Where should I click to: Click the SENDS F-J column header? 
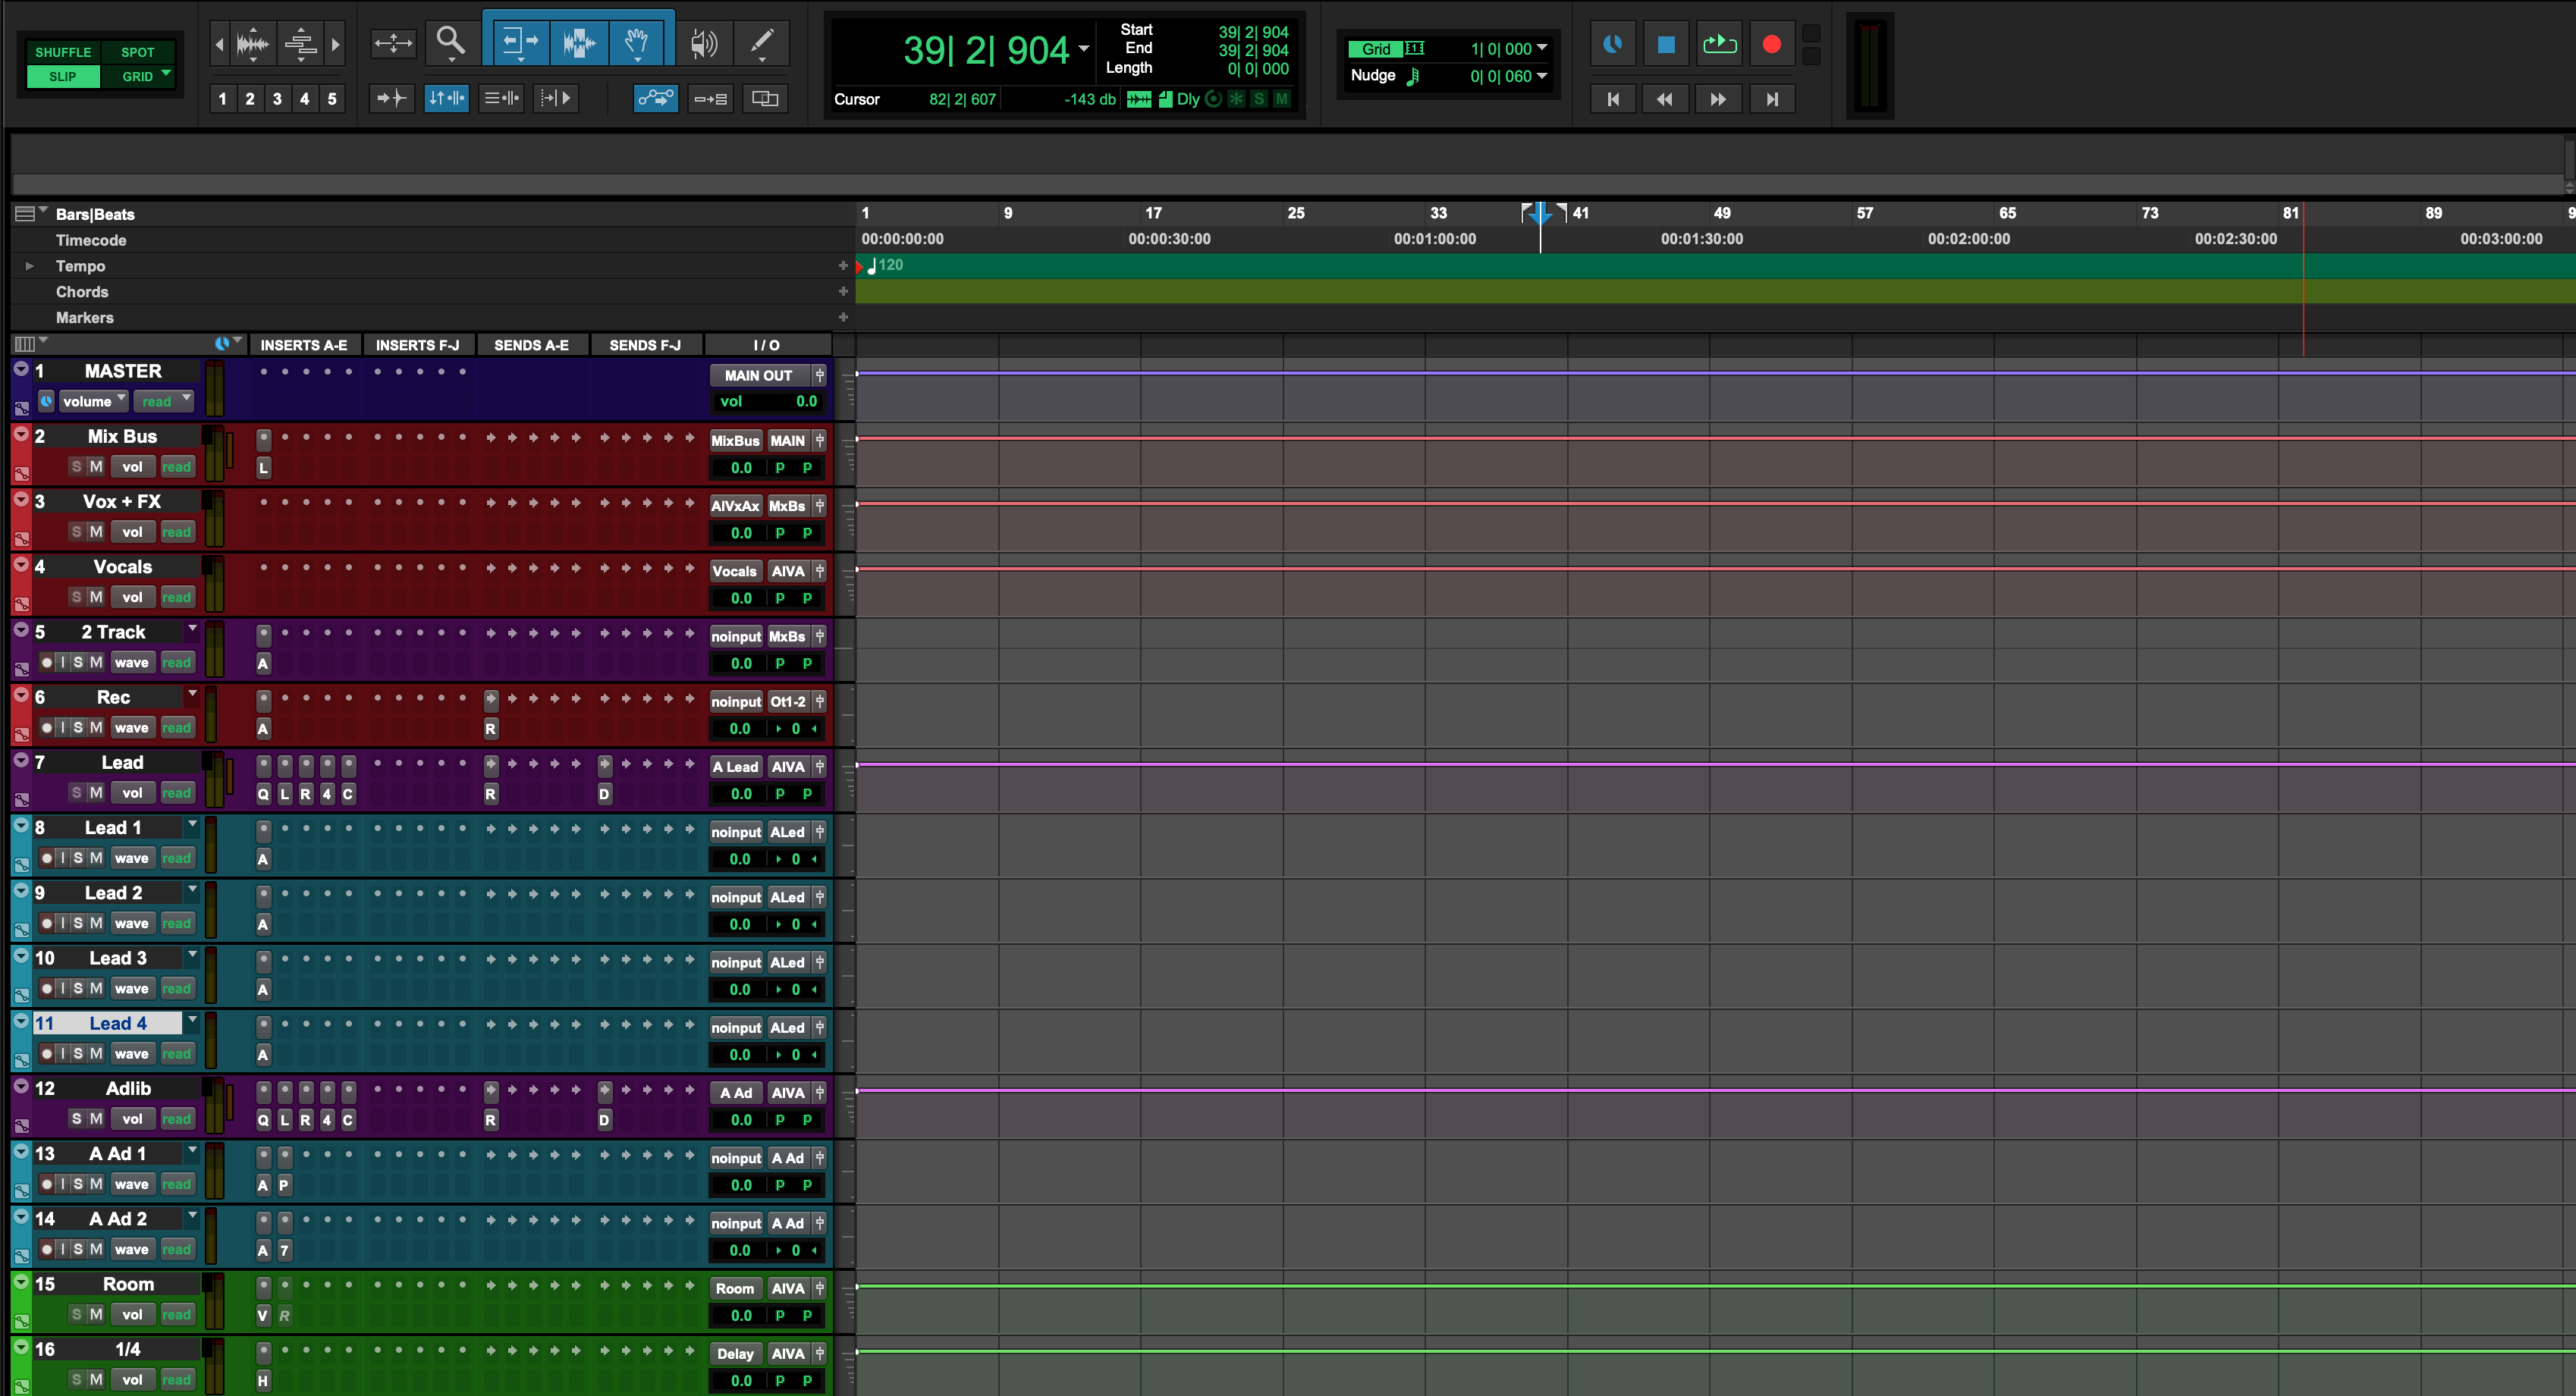point(644,345)
